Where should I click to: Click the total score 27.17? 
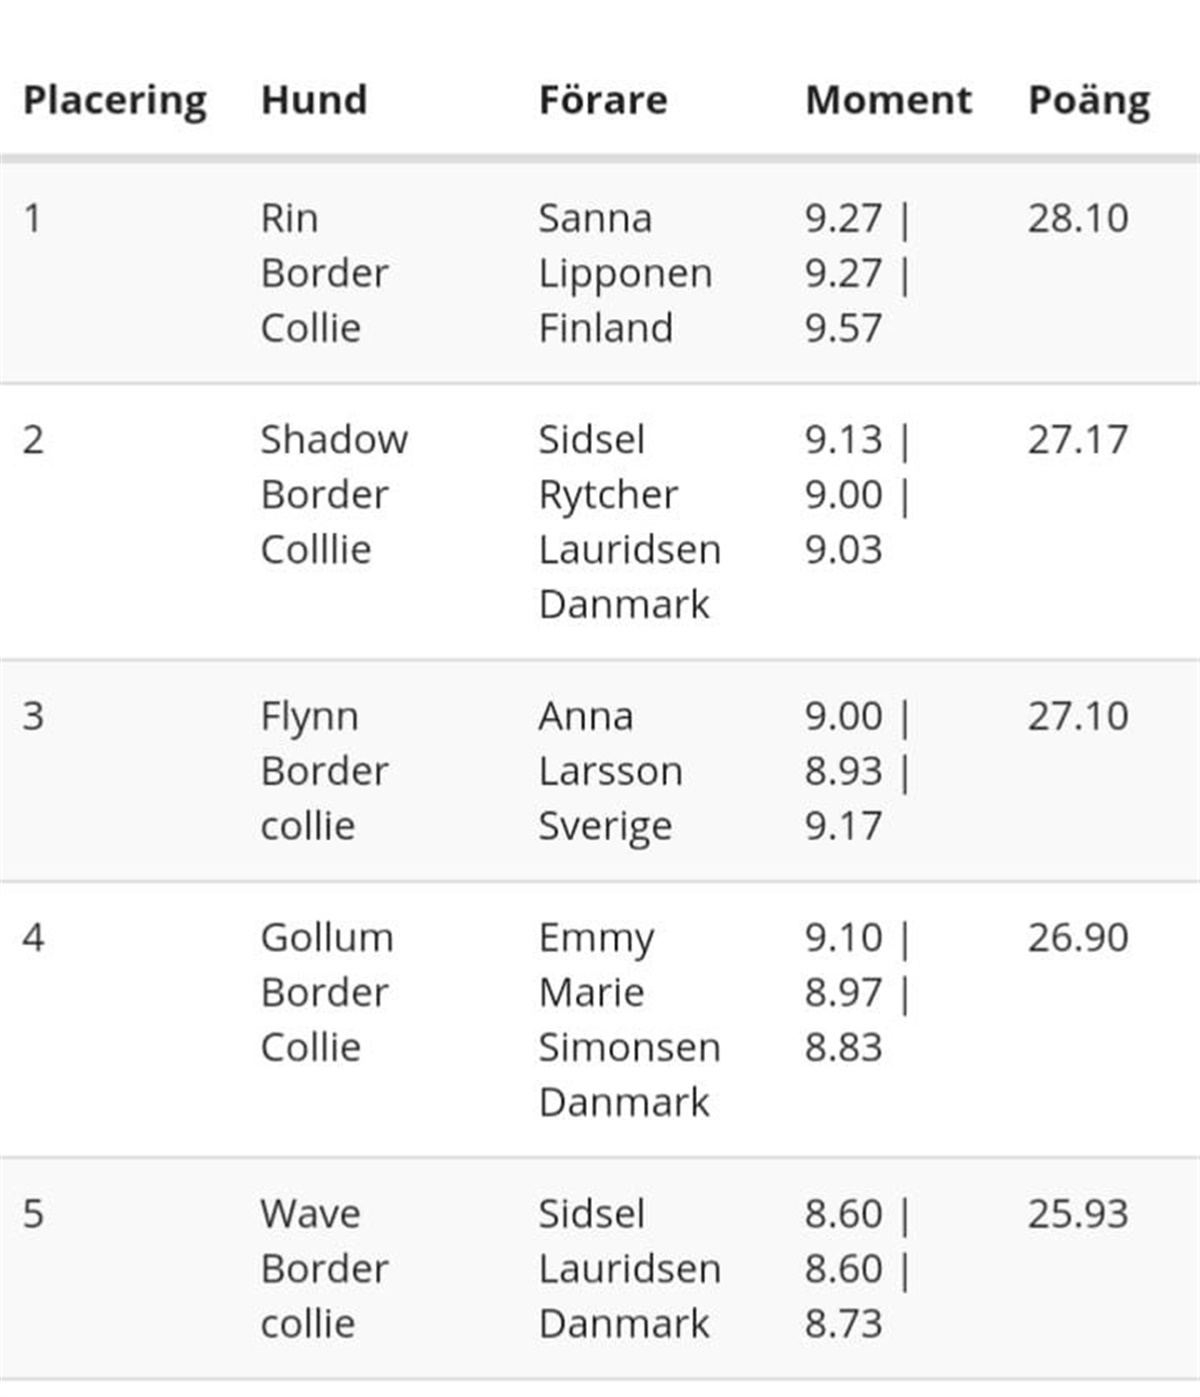[x=1078, y=439]
